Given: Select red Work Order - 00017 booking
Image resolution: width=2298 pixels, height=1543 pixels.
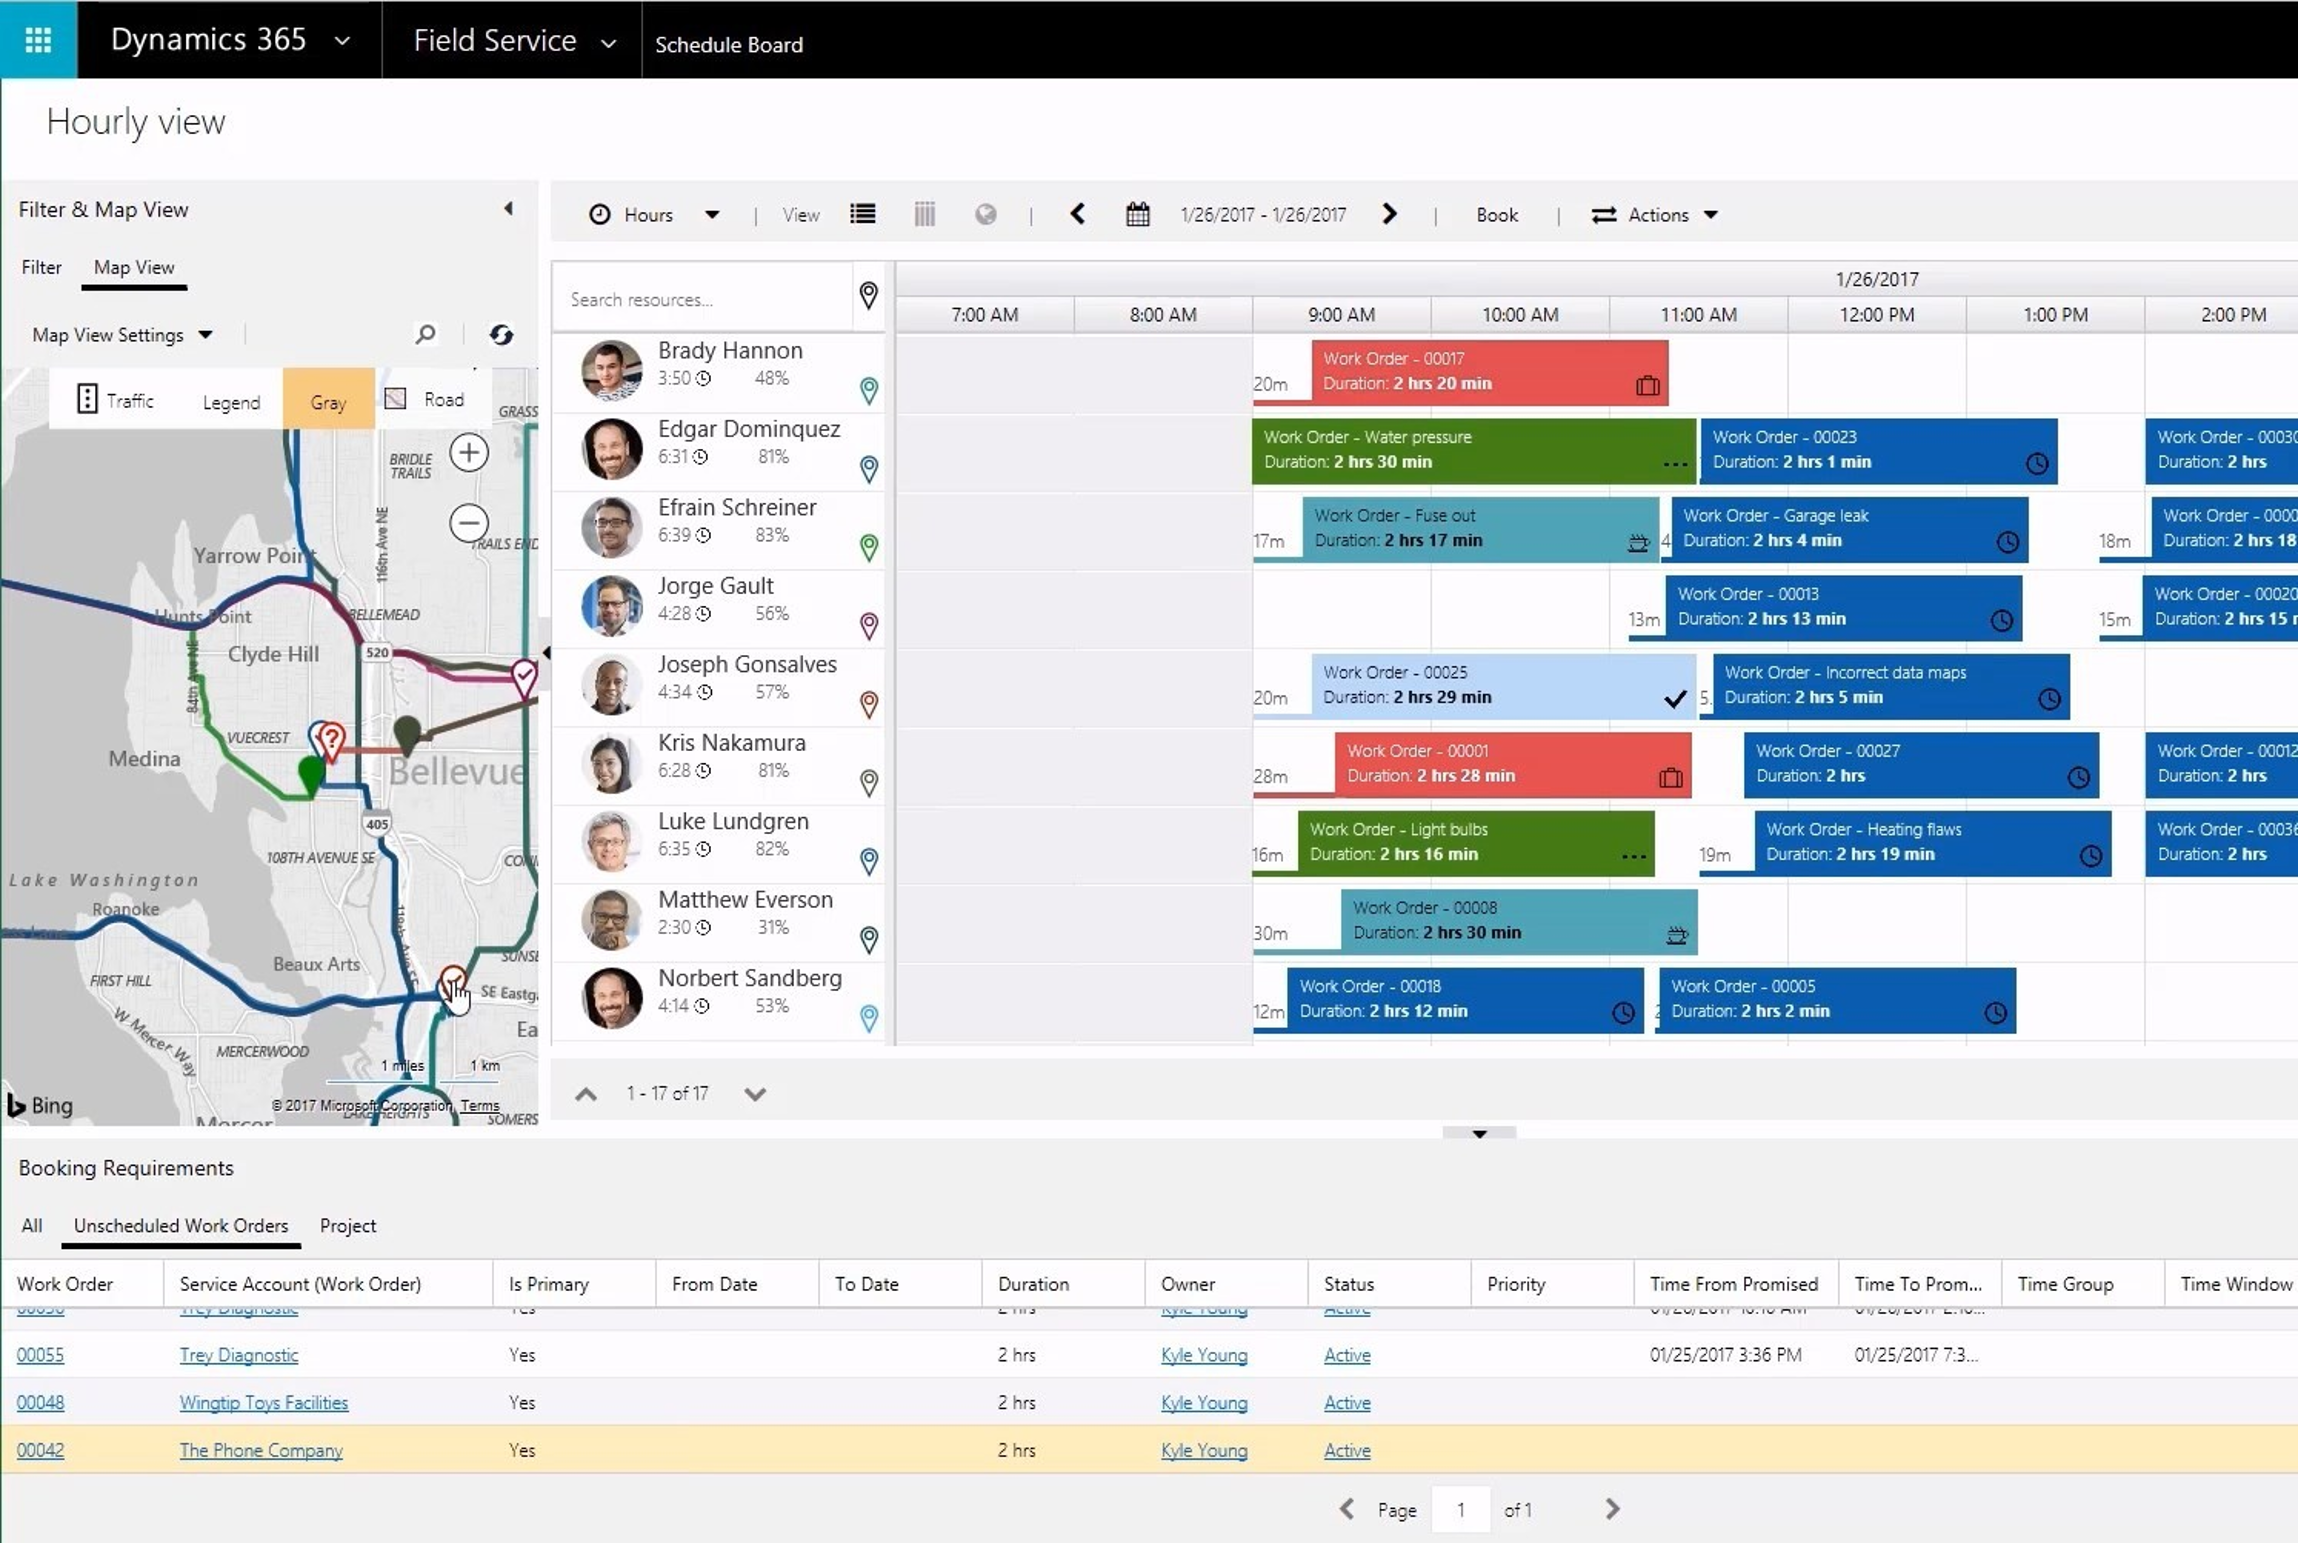Looking at the screenshot, I should pyautogui.click(x=1490, y=371).
